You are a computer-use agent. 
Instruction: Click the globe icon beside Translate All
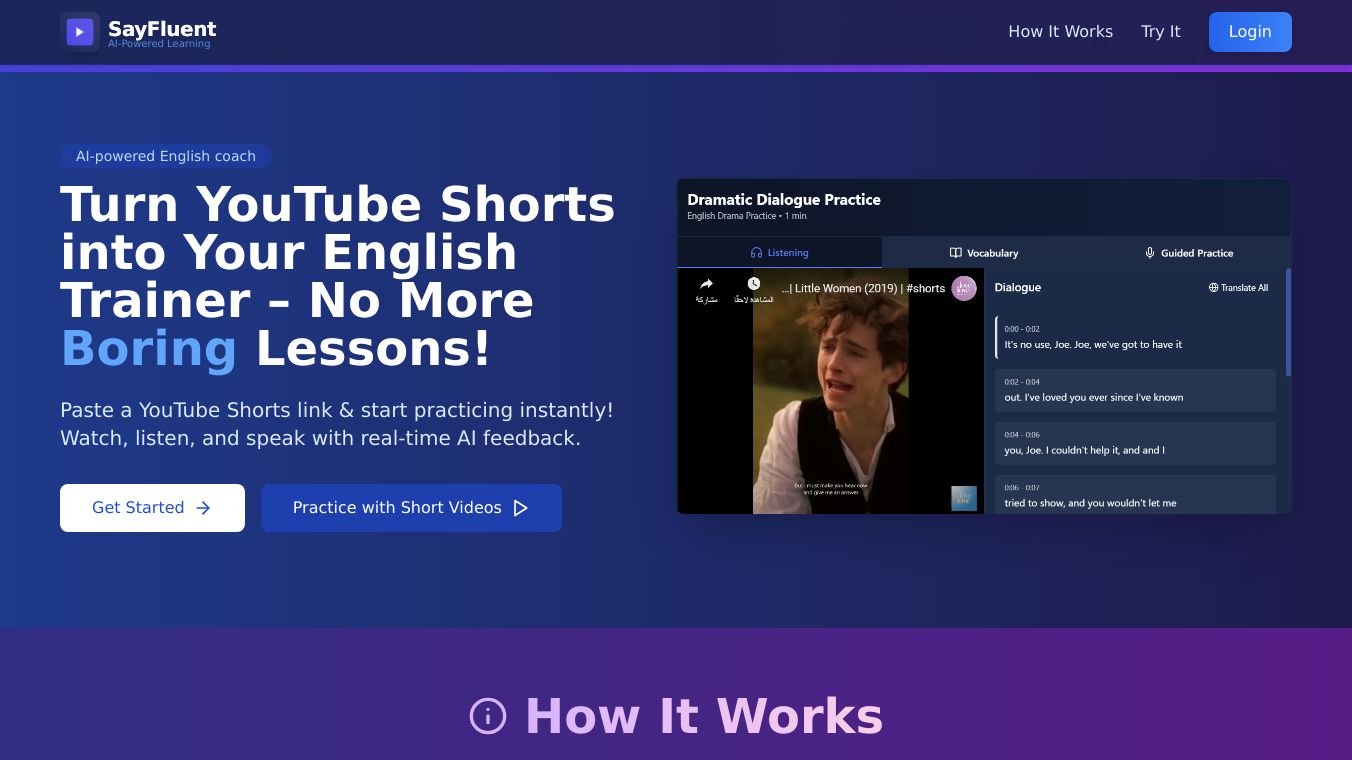pyautogui.click(x=1214, y=288)
